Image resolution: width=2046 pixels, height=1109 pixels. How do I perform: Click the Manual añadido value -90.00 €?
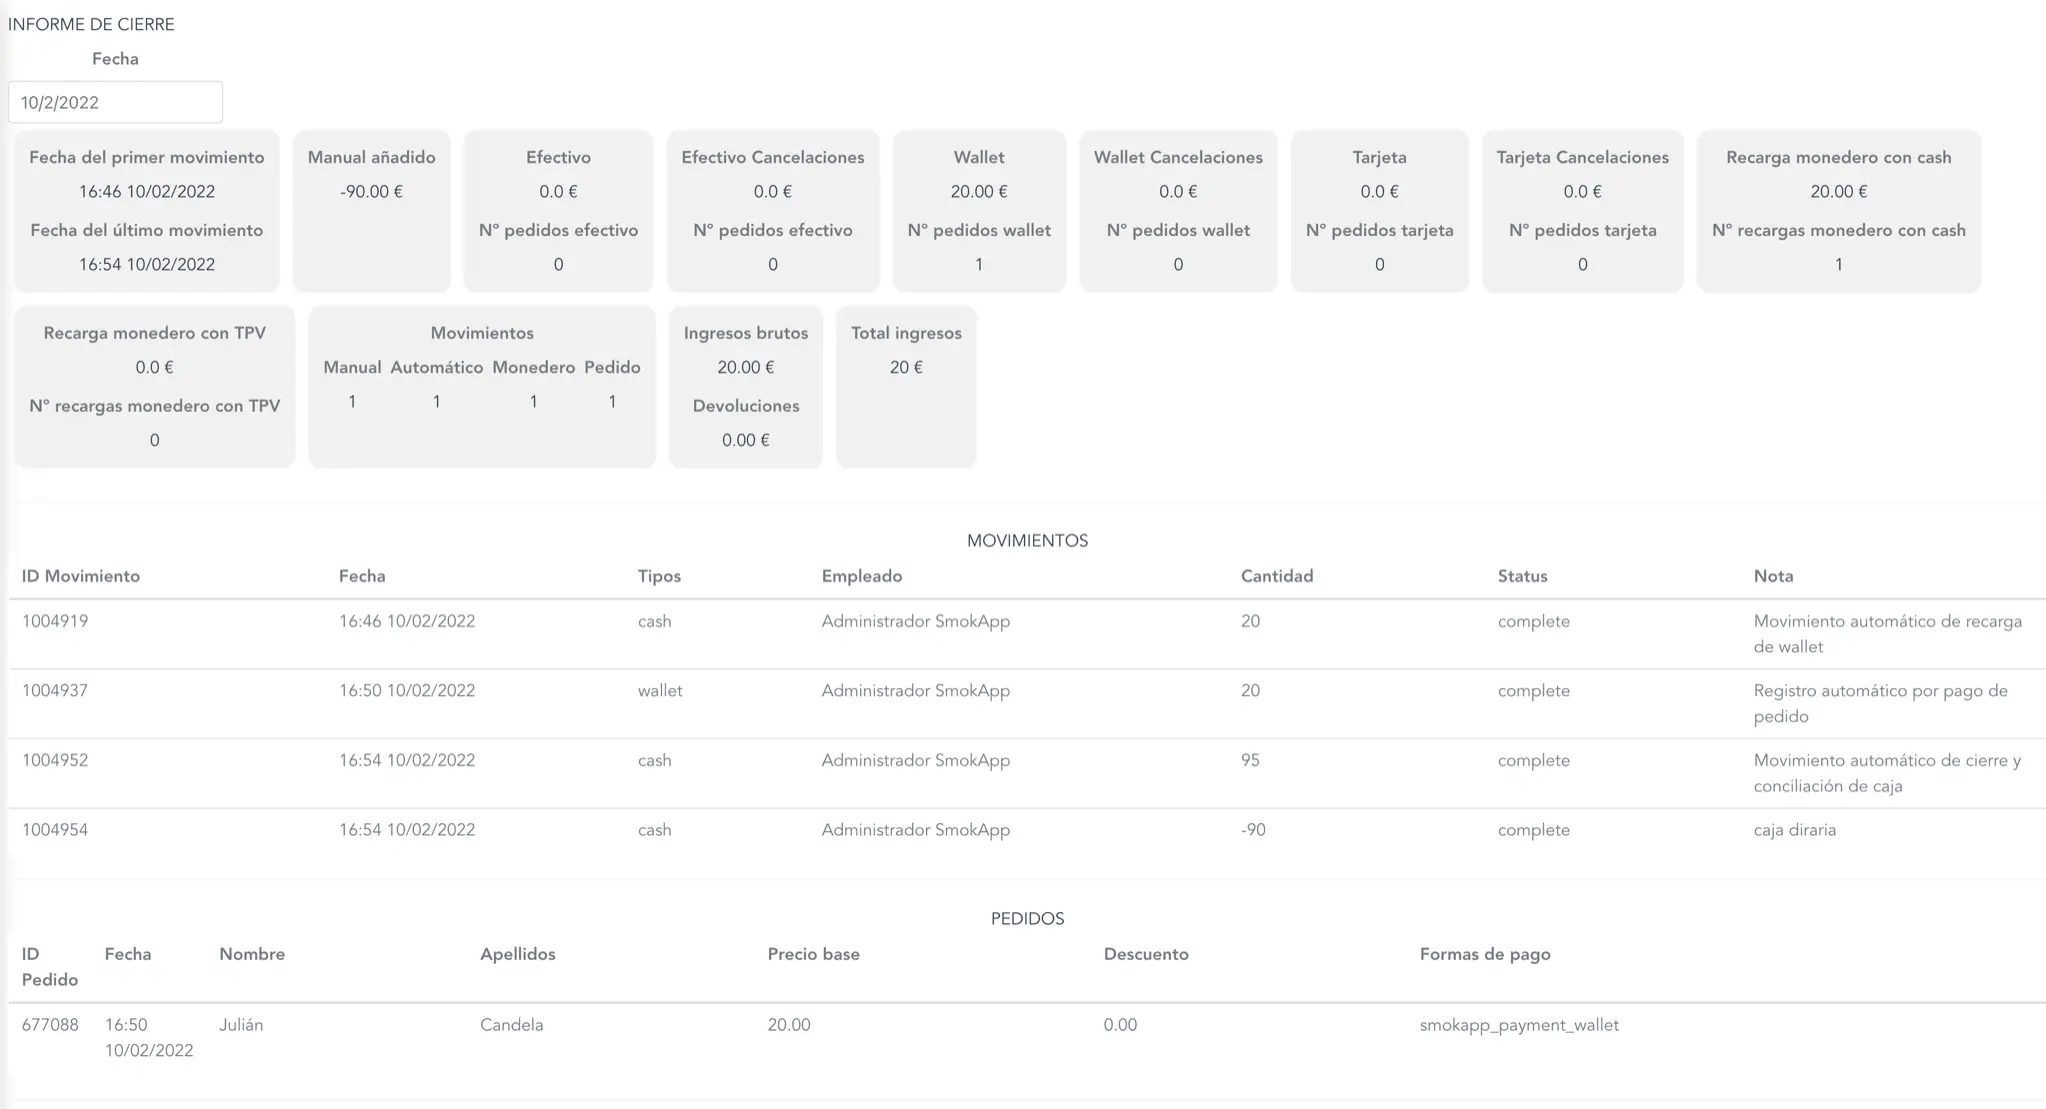371,191
